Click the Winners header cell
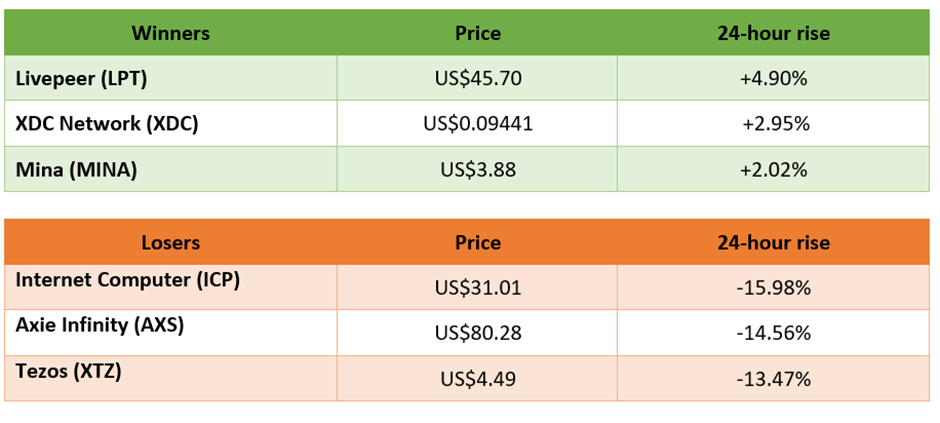This screenshot has width=940, height=423. (171, 33)
